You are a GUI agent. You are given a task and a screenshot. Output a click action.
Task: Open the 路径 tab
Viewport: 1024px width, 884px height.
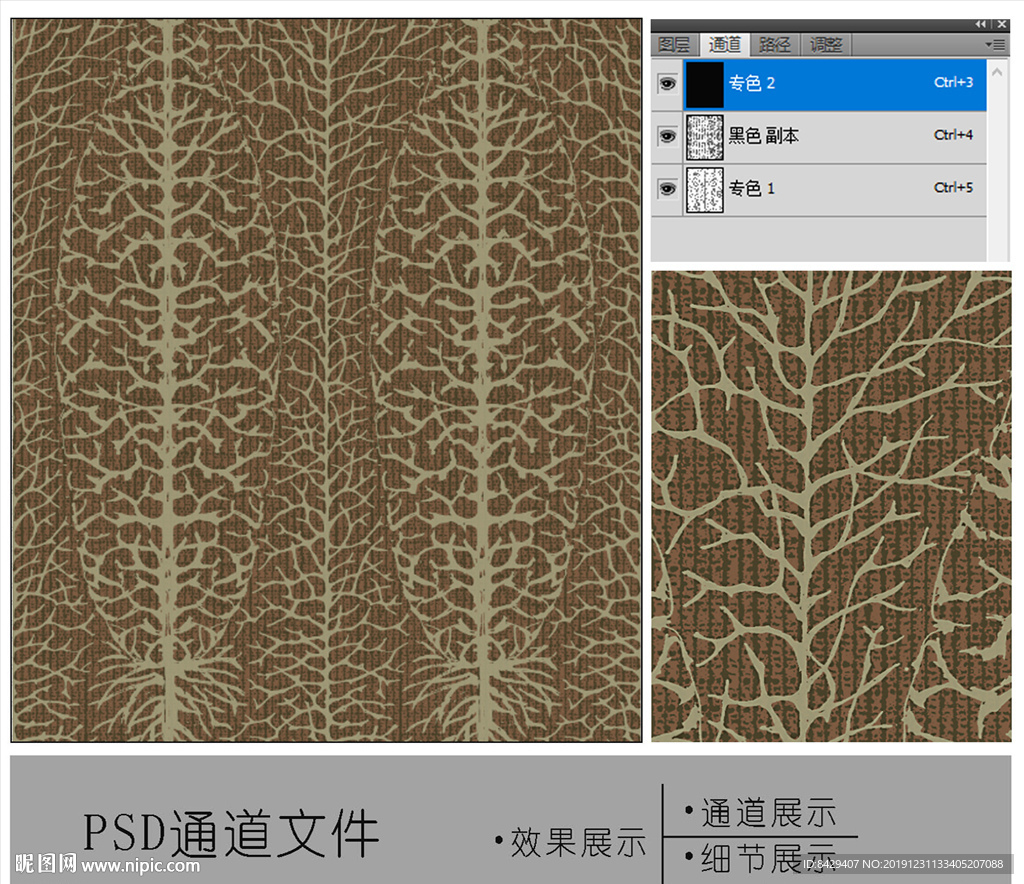pyautogui.click(x=775, y=44)
